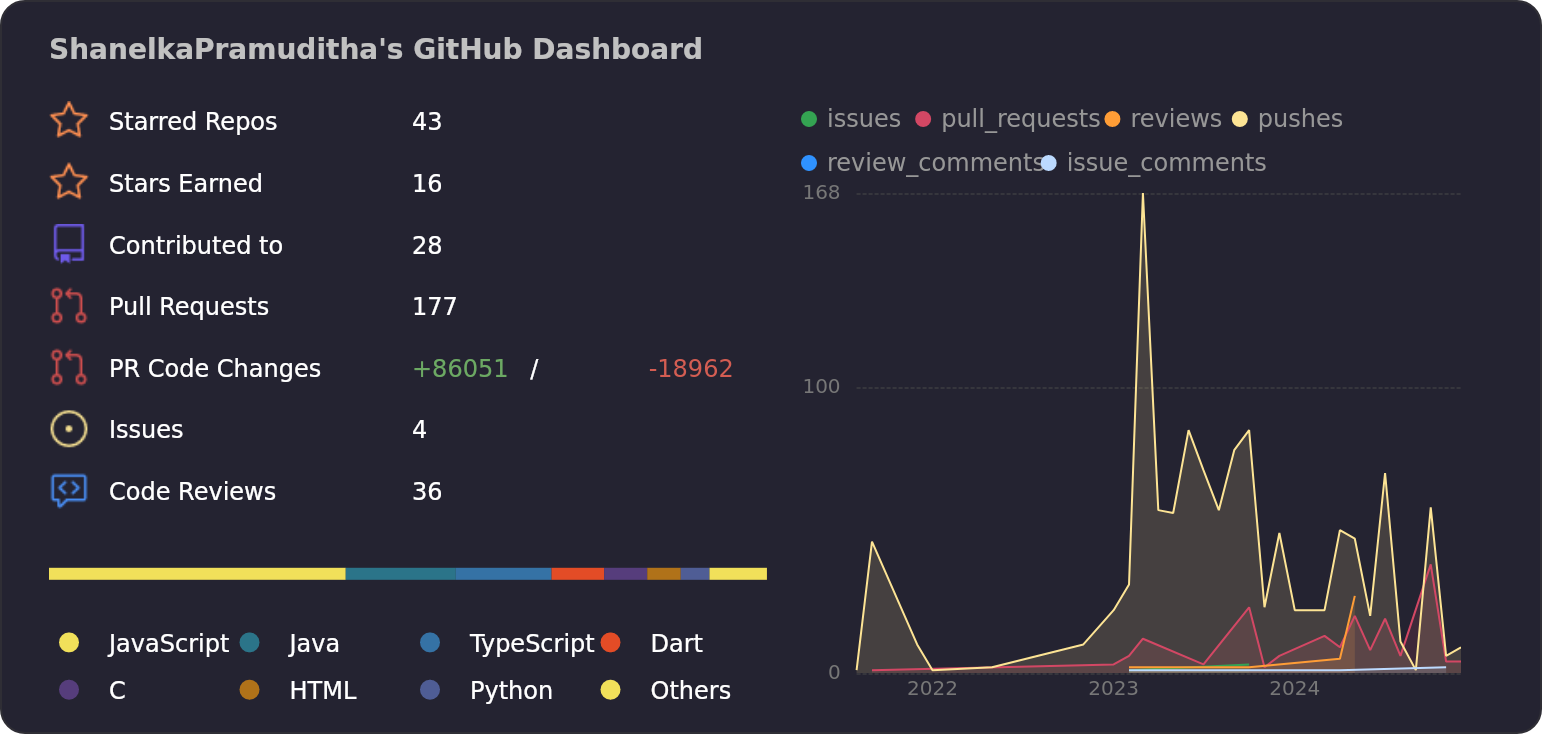
Task: Click the Issues circle icon
Action: click(68, 429)
